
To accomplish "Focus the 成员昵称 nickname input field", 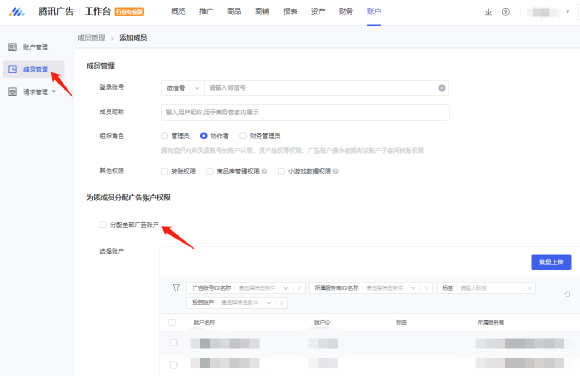I will click(x=305, y=112).
